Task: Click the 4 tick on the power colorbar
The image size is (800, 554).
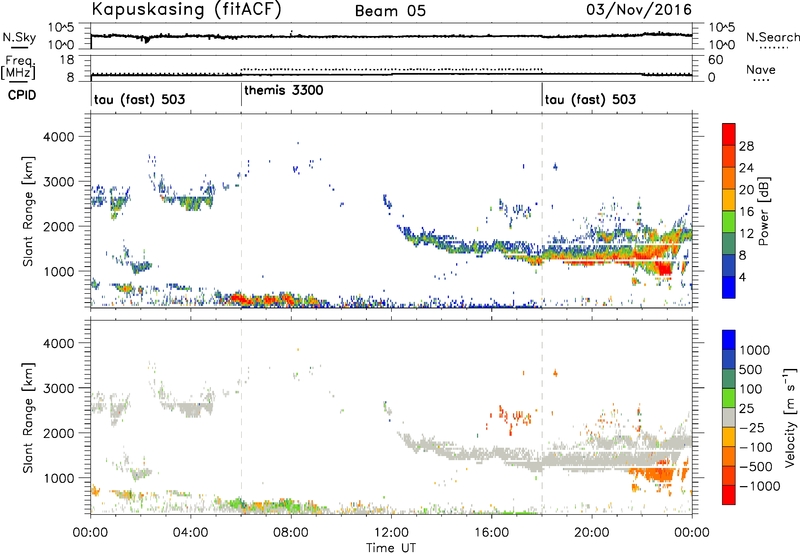Action: tap(742, 277)
